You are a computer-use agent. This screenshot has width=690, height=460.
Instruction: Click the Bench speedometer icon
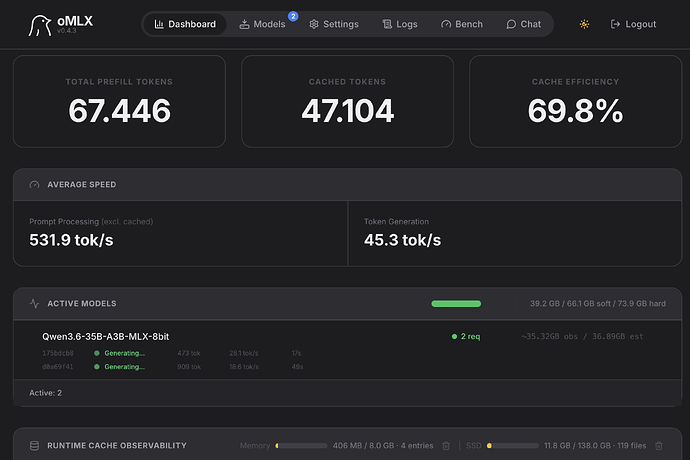pos(446,24)
